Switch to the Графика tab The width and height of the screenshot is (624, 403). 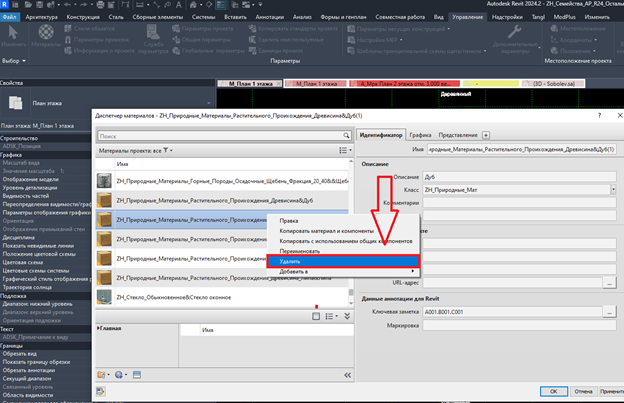[420, 135]
